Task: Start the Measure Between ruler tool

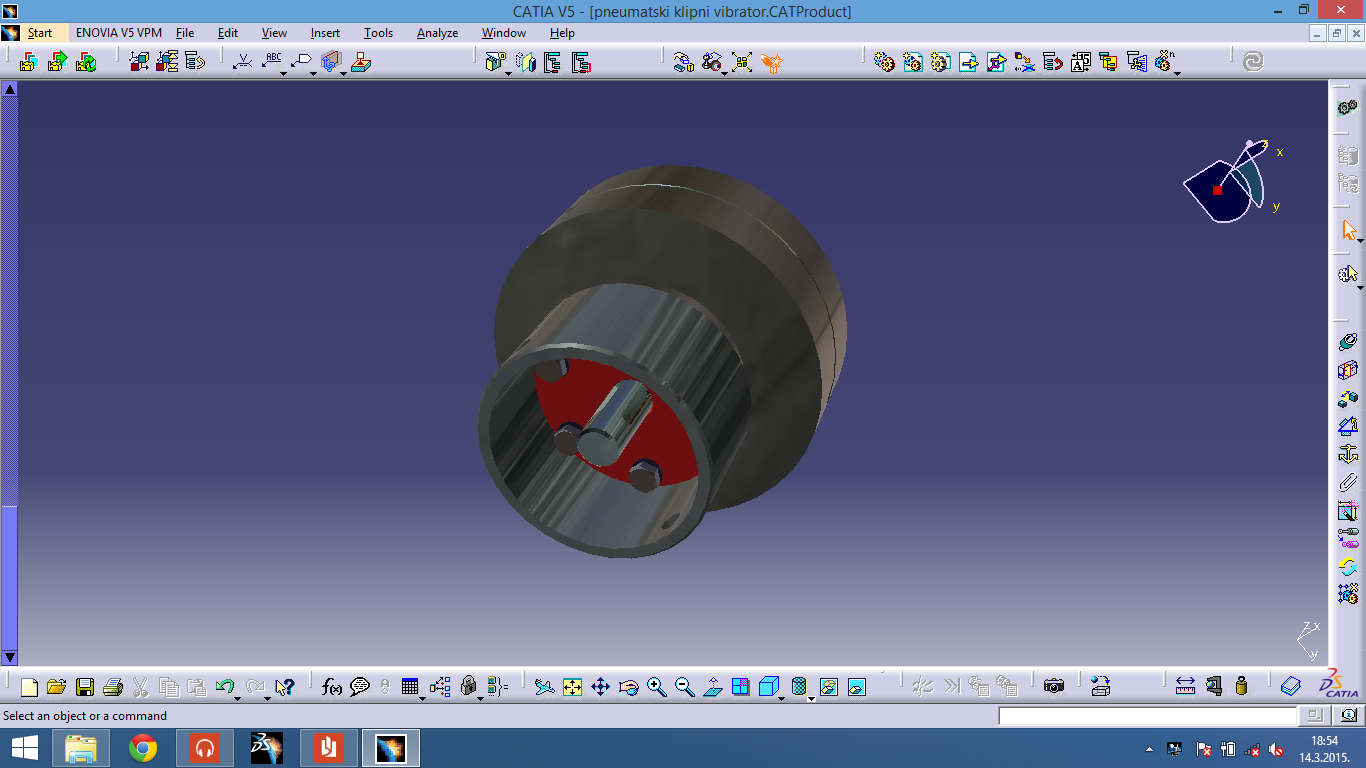Action: (x=1185, y=687)
